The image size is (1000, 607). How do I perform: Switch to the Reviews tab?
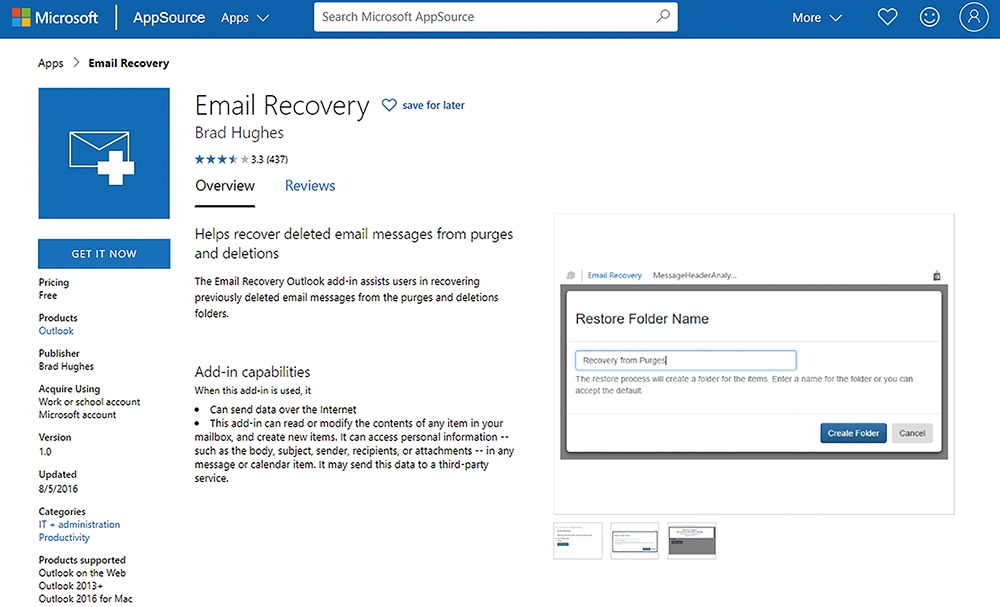(x=310, y=186)
